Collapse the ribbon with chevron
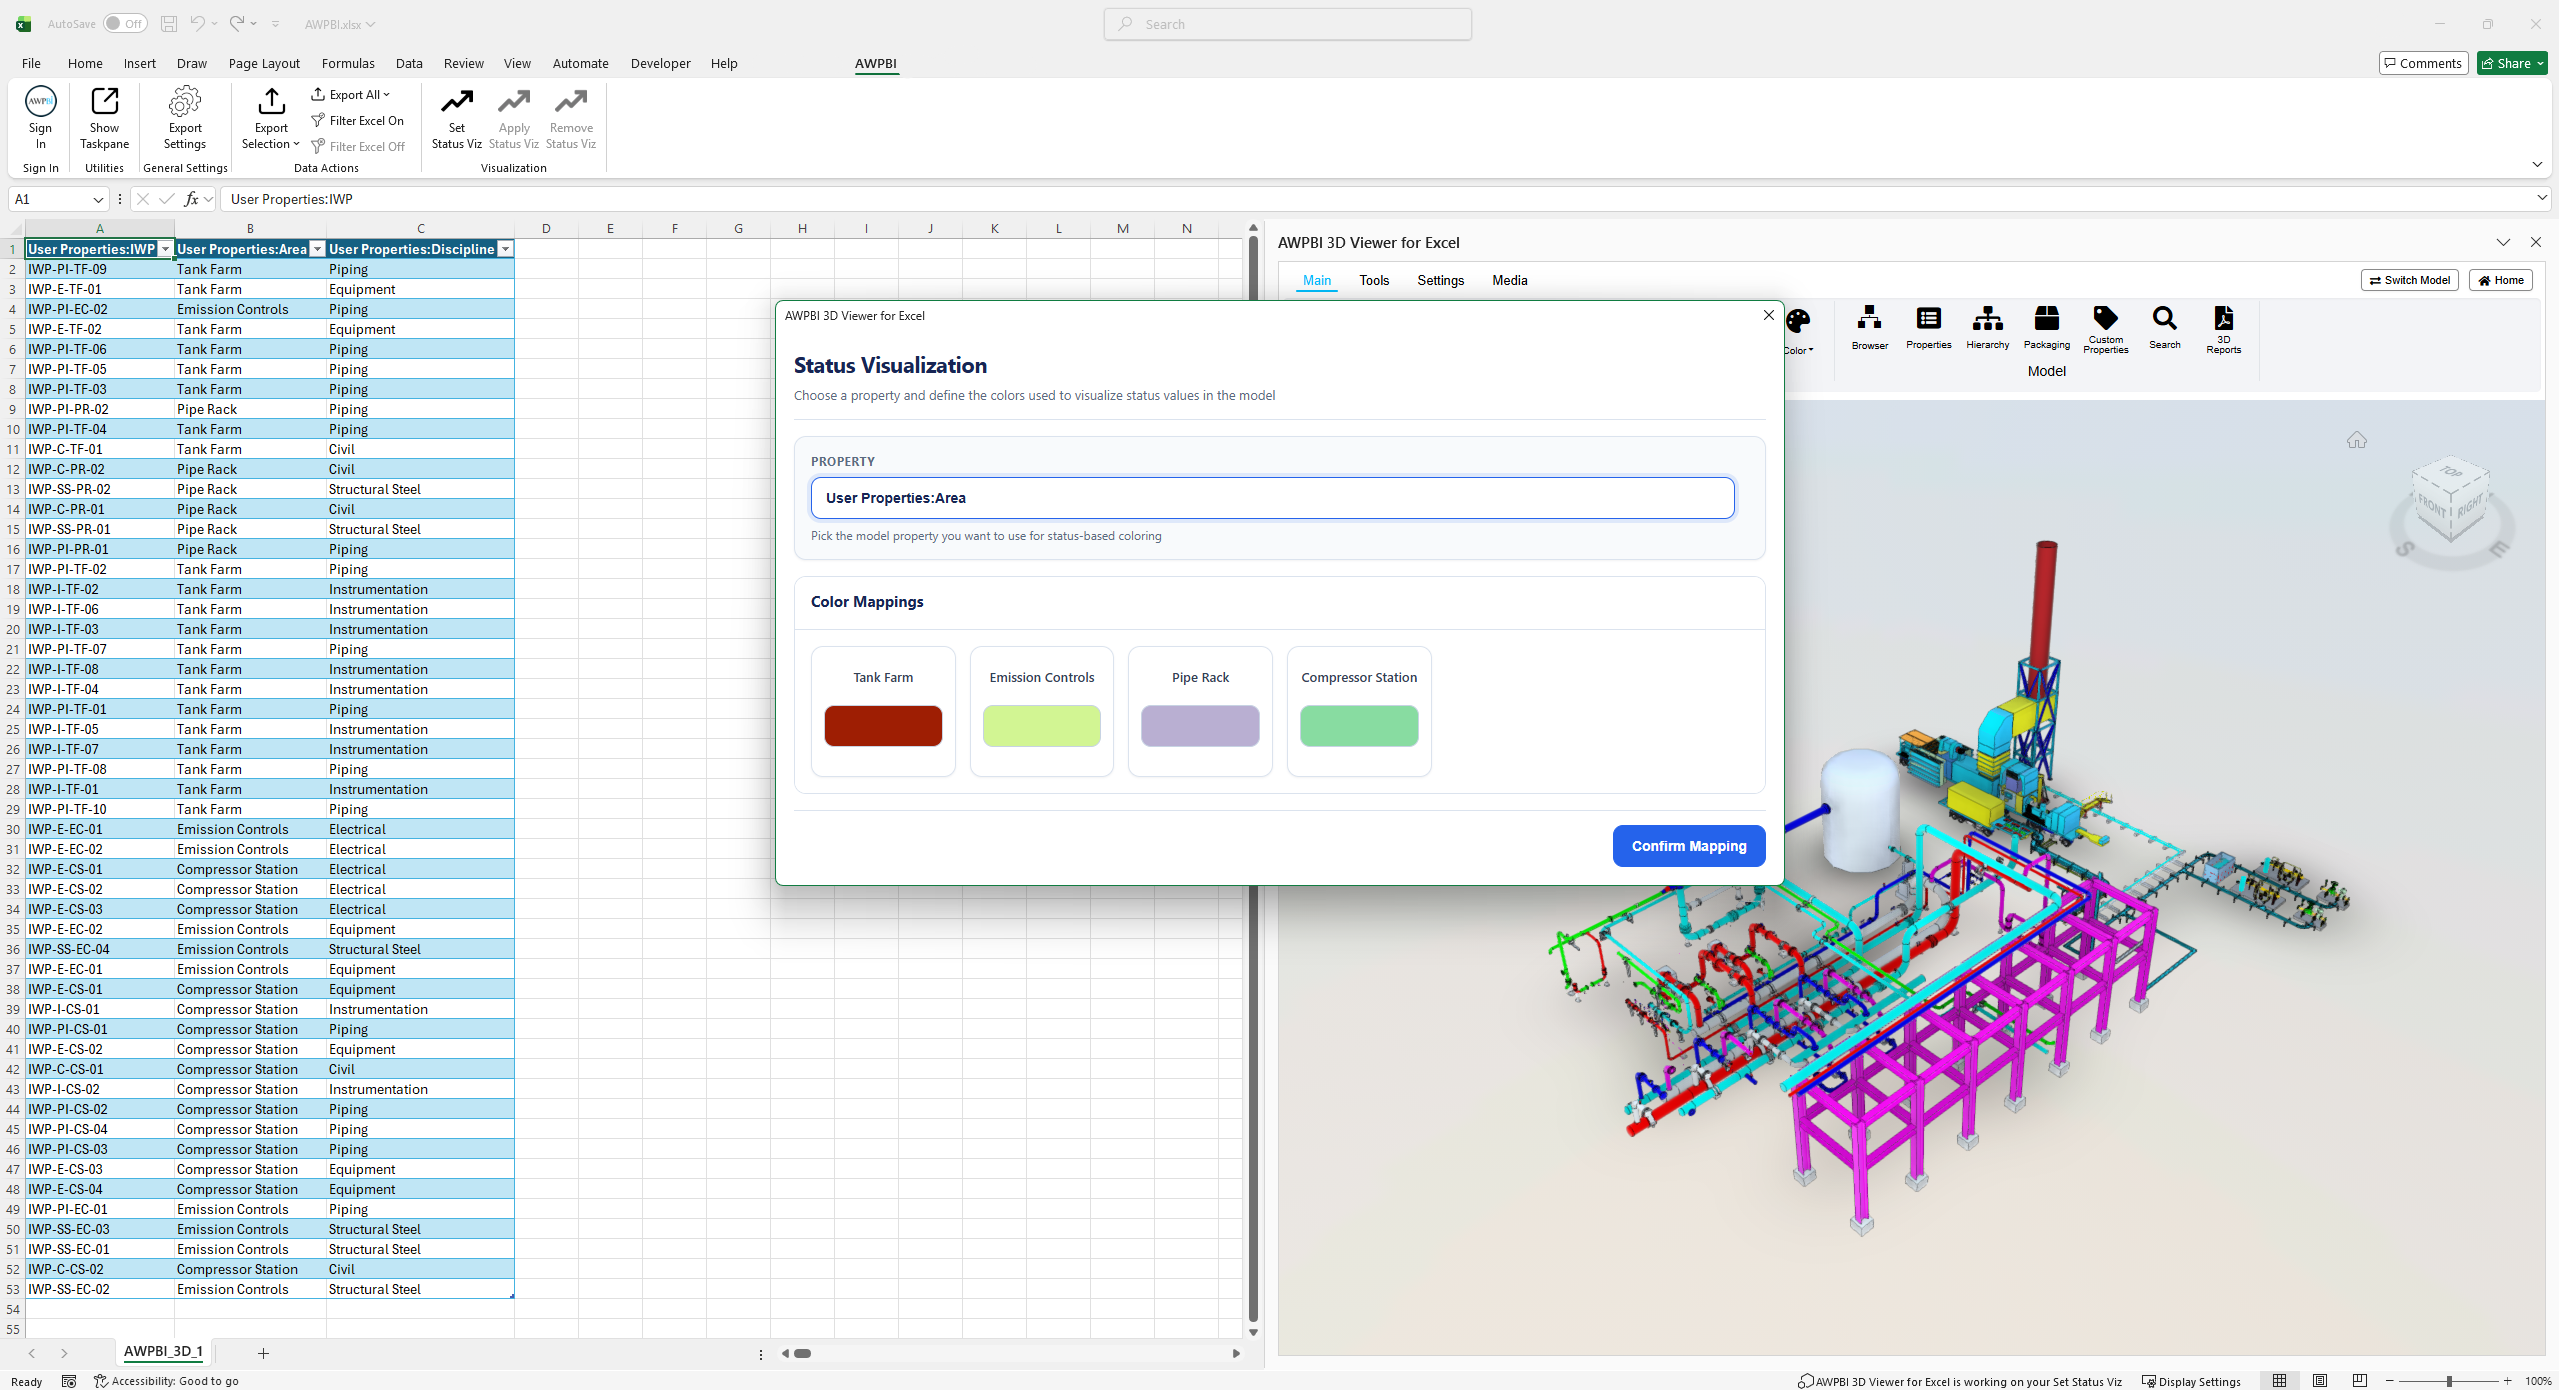 [2537, 164]
